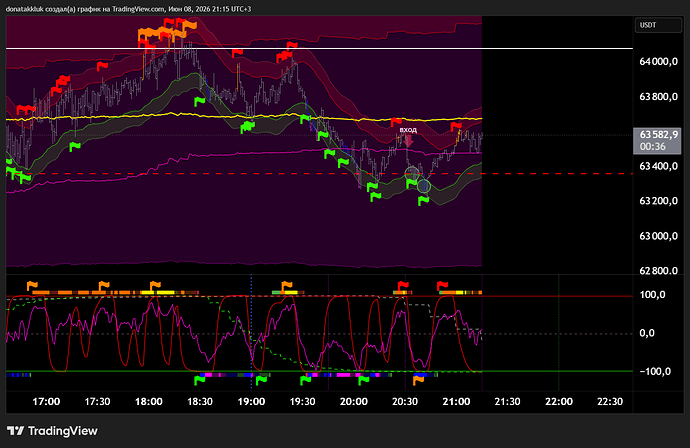Image resolution: width=690 pixels, height=448 pixels.
Task: Click the 19:30 time axis label
Action: (x=302, y=401)
